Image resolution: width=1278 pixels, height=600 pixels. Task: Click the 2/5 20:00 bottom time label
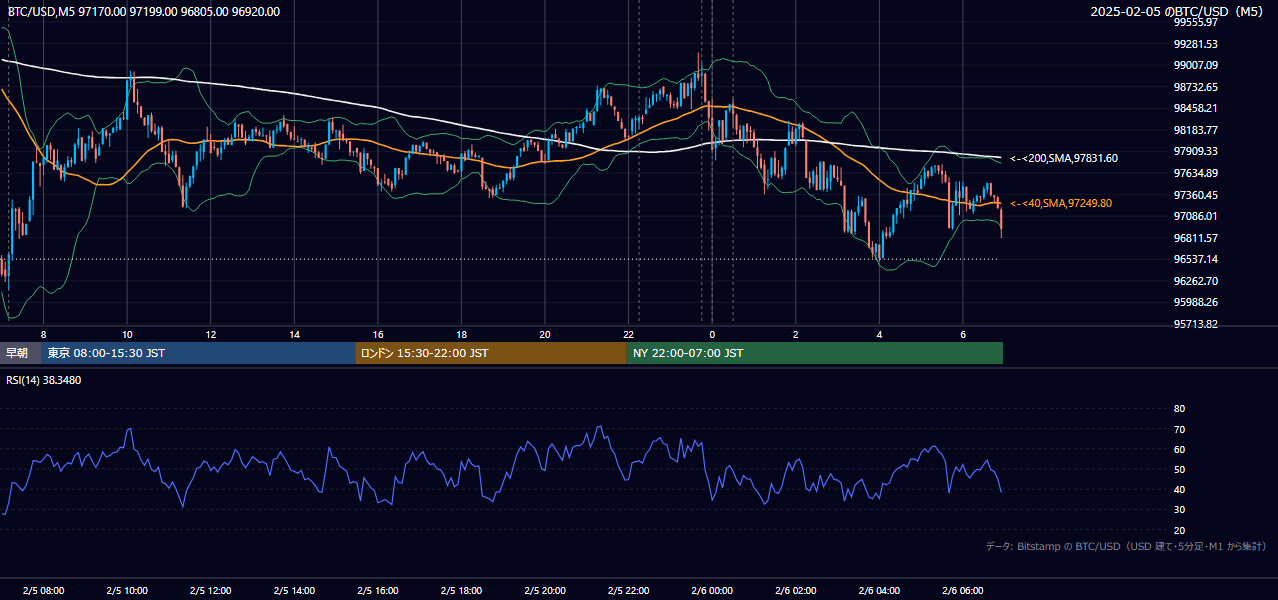(x=544, y=591)
